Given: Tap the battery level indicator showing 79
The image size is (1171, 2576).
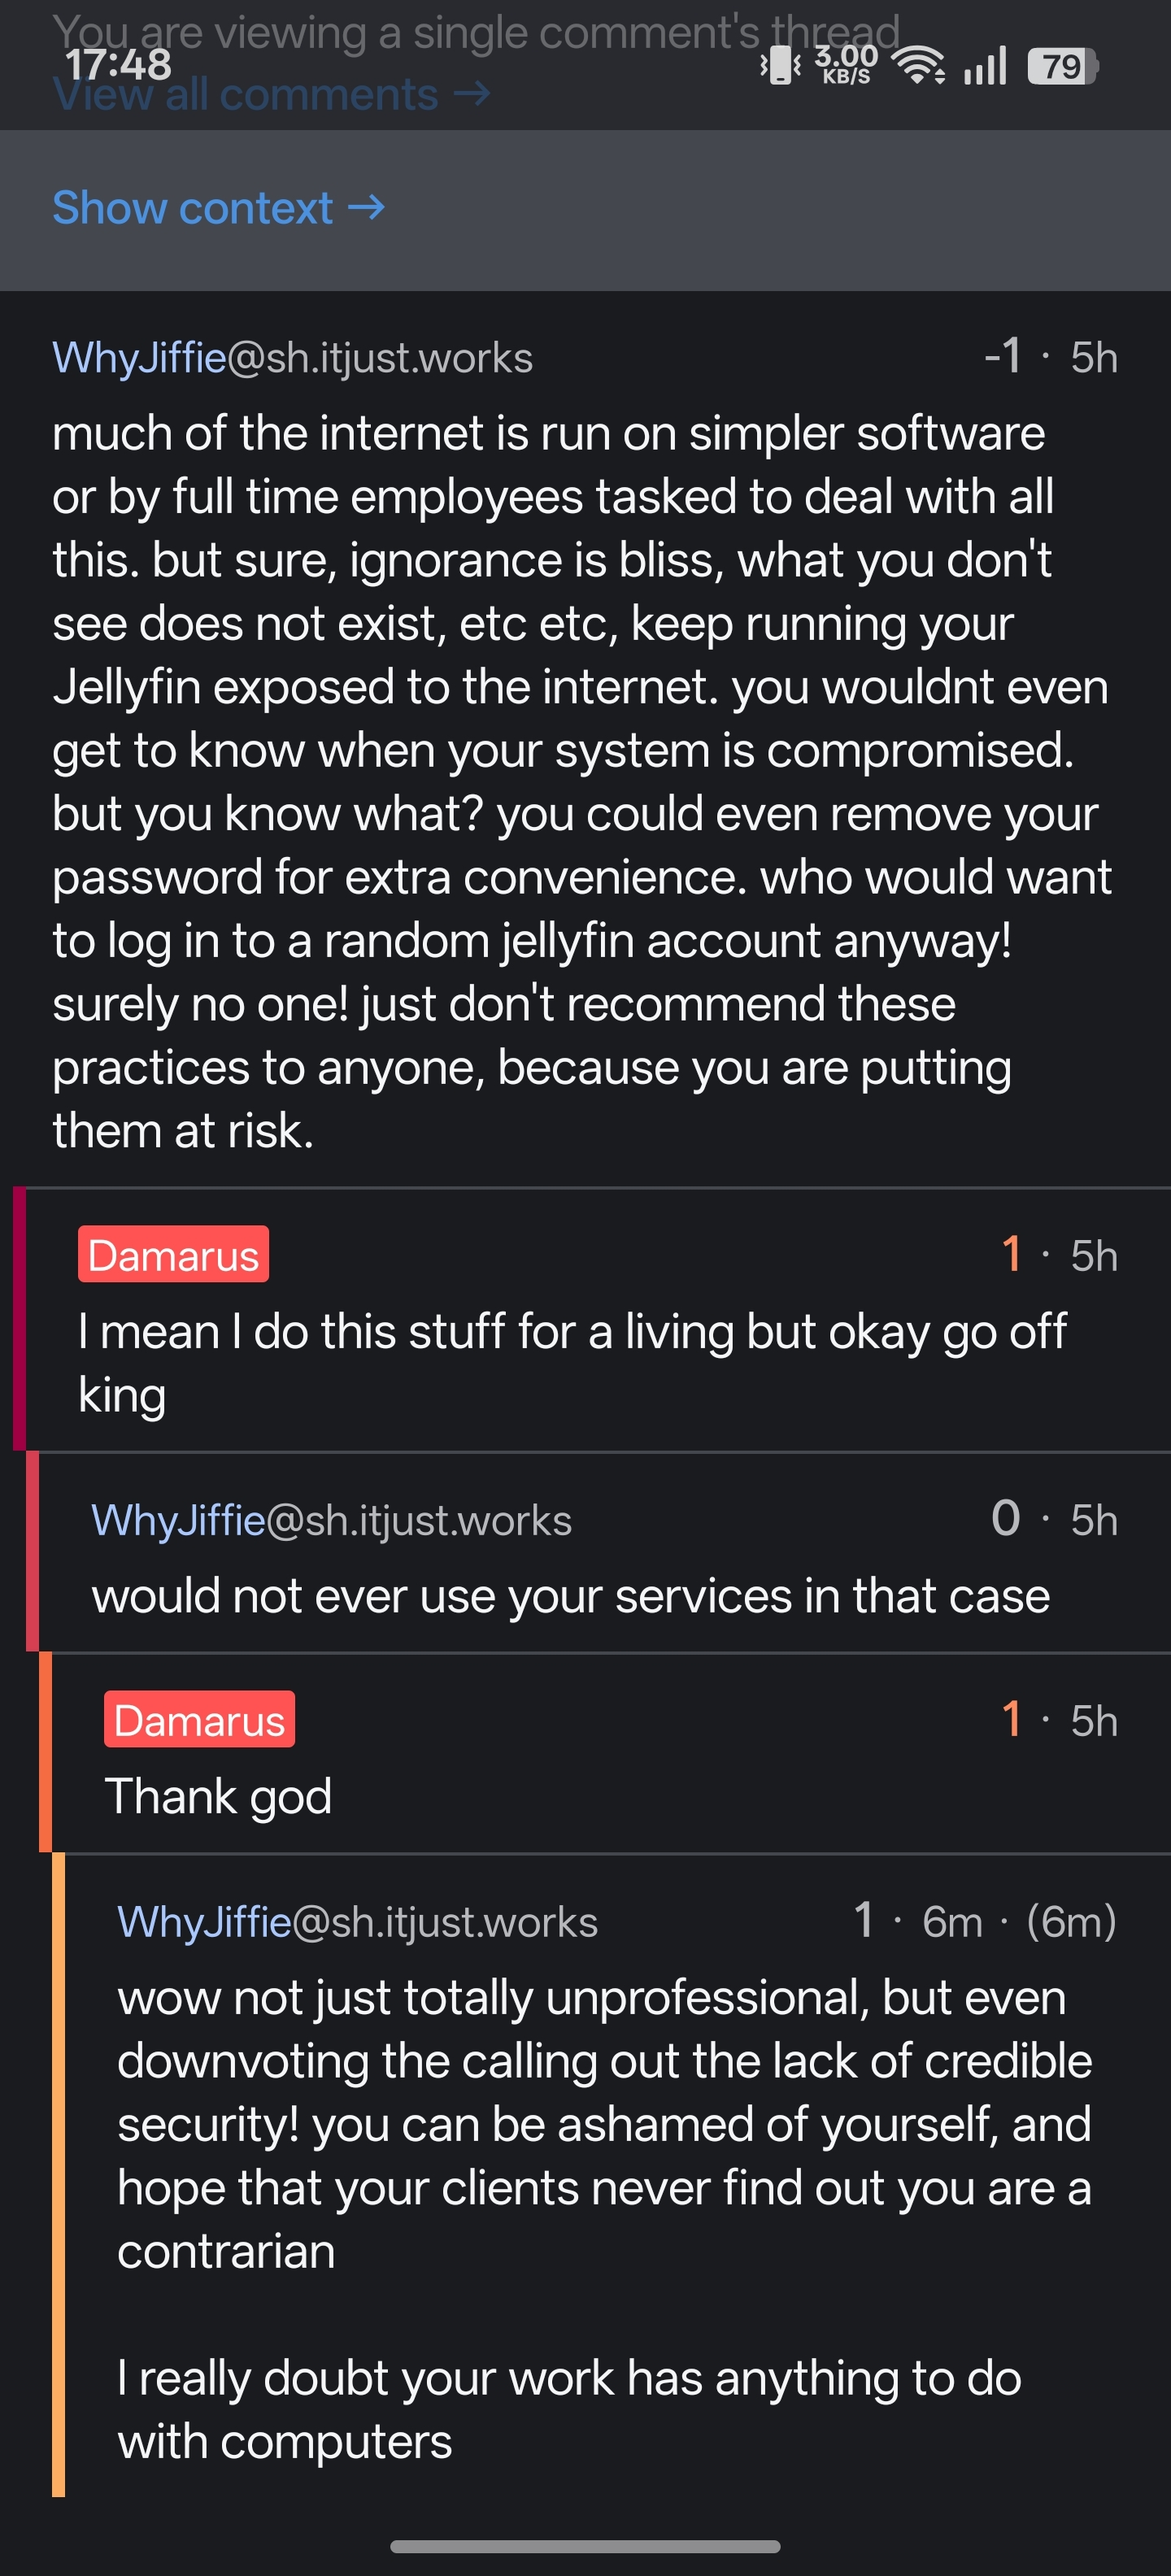Looking at the screenshot, I should [x=1062, y=67].
